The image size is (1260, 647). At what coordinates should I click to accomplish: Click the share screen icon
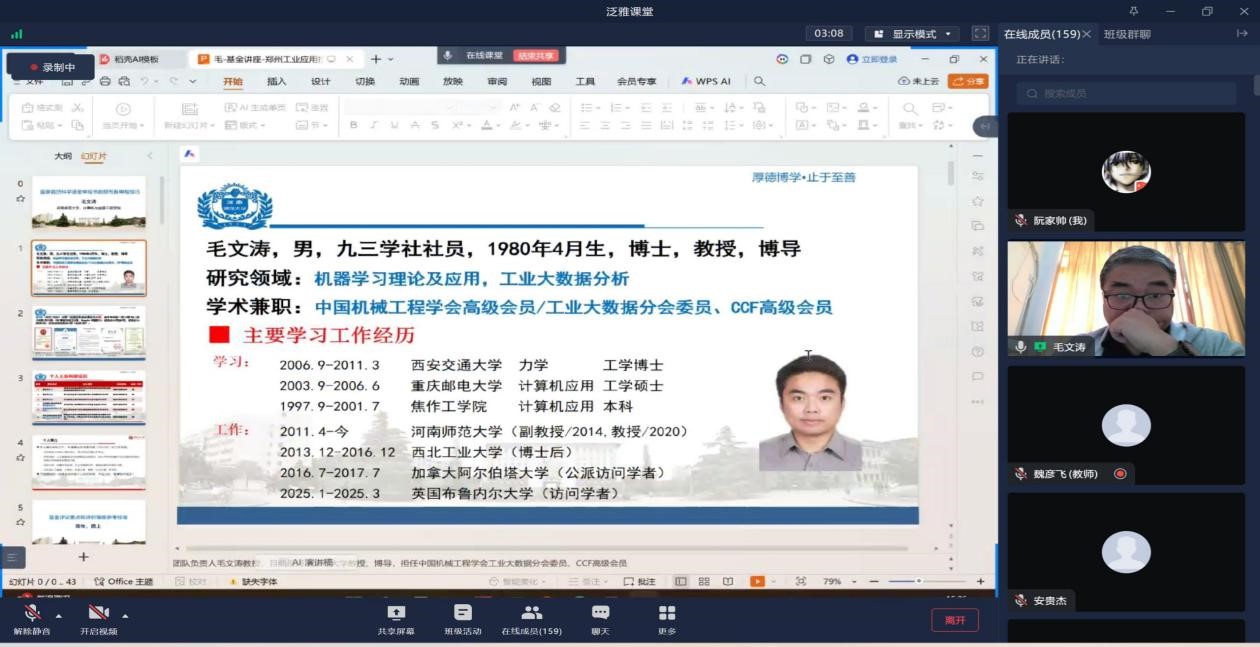pos(396,613)
